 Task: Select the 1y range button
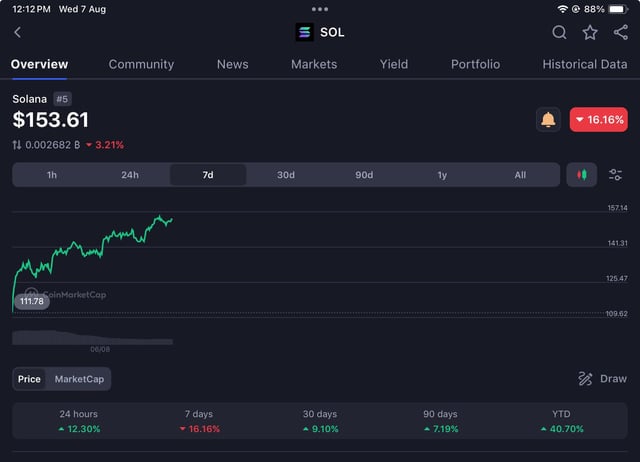442,175
